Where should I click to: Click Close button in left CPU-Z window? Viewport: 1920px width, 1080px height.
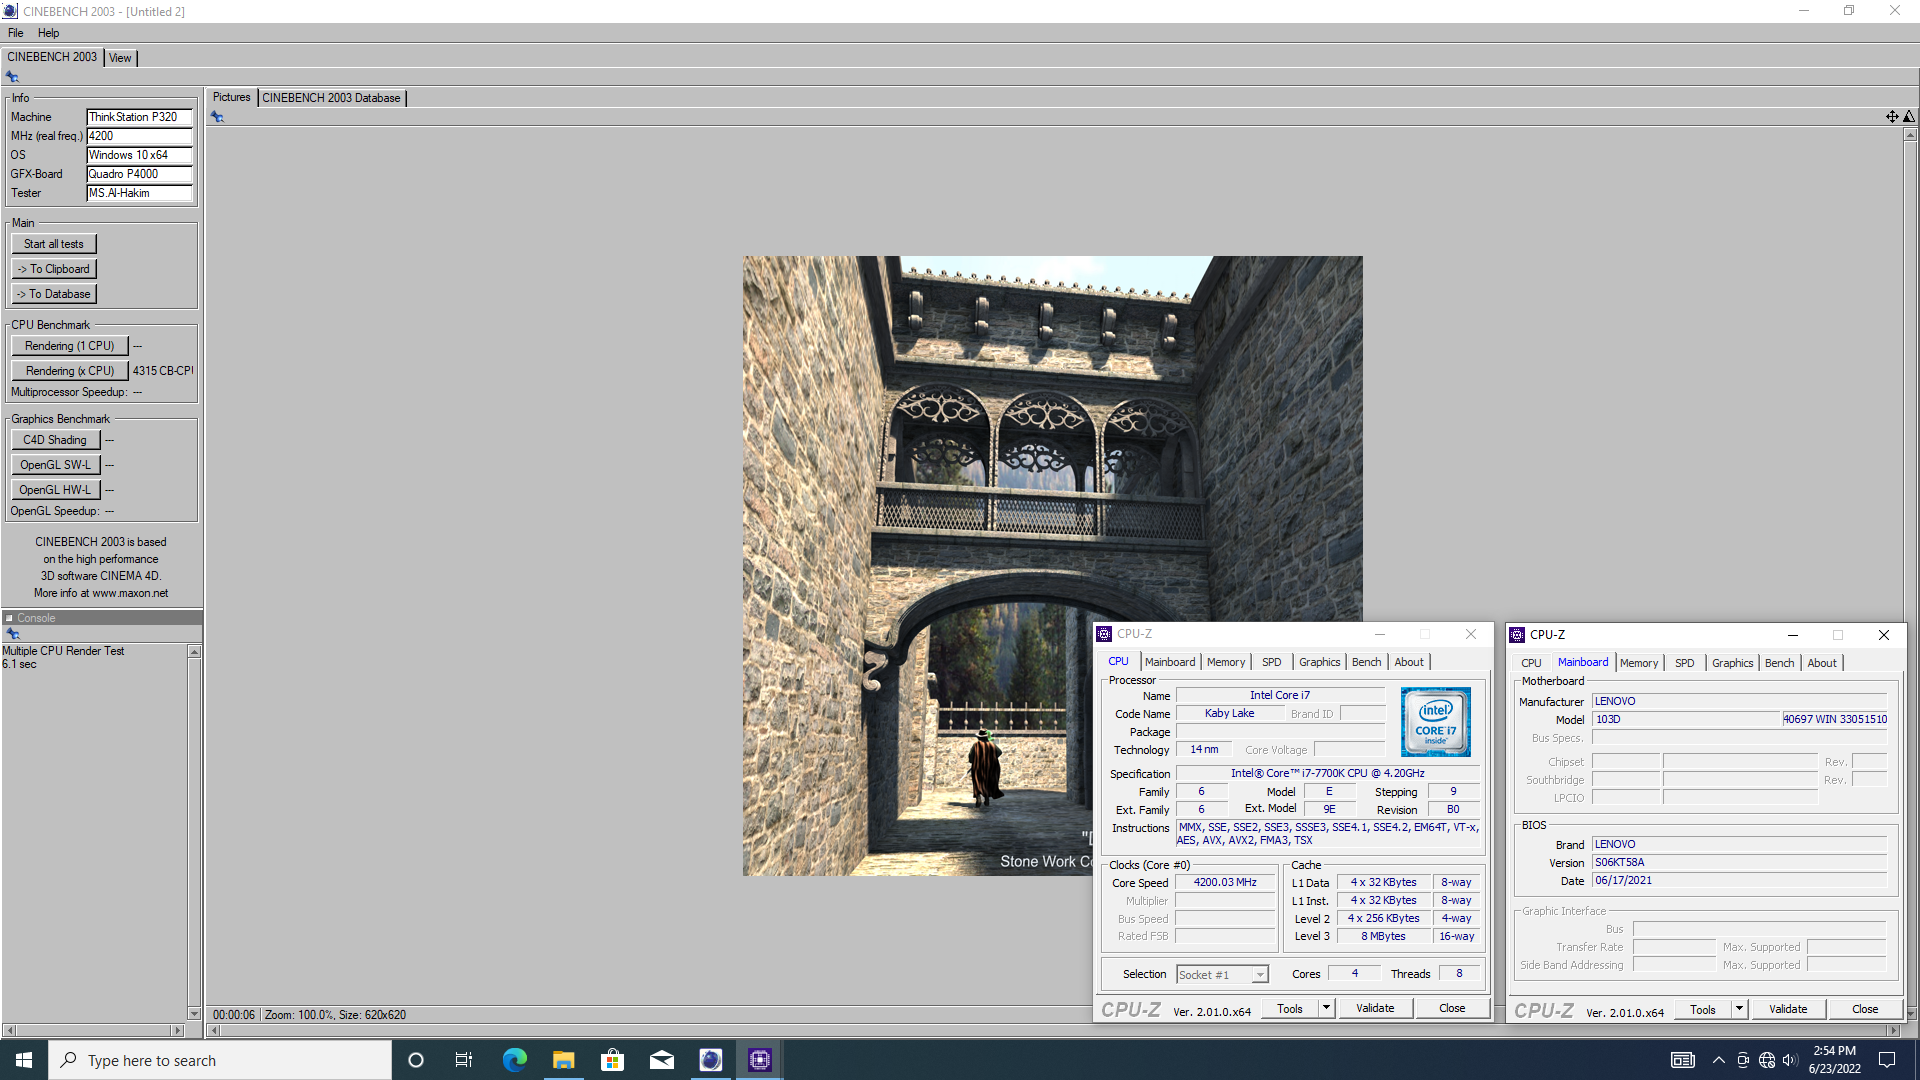tap(1452, 1008)
